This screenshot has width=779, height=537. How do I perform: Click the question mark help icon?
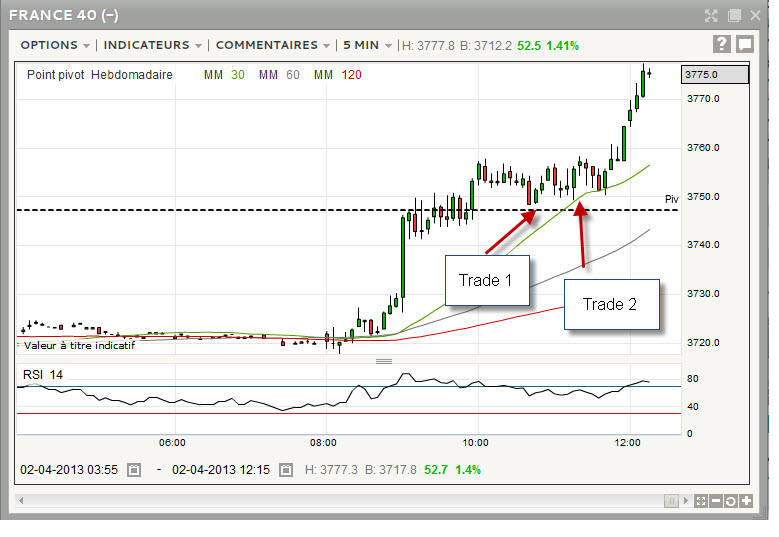tap(721, 44)
